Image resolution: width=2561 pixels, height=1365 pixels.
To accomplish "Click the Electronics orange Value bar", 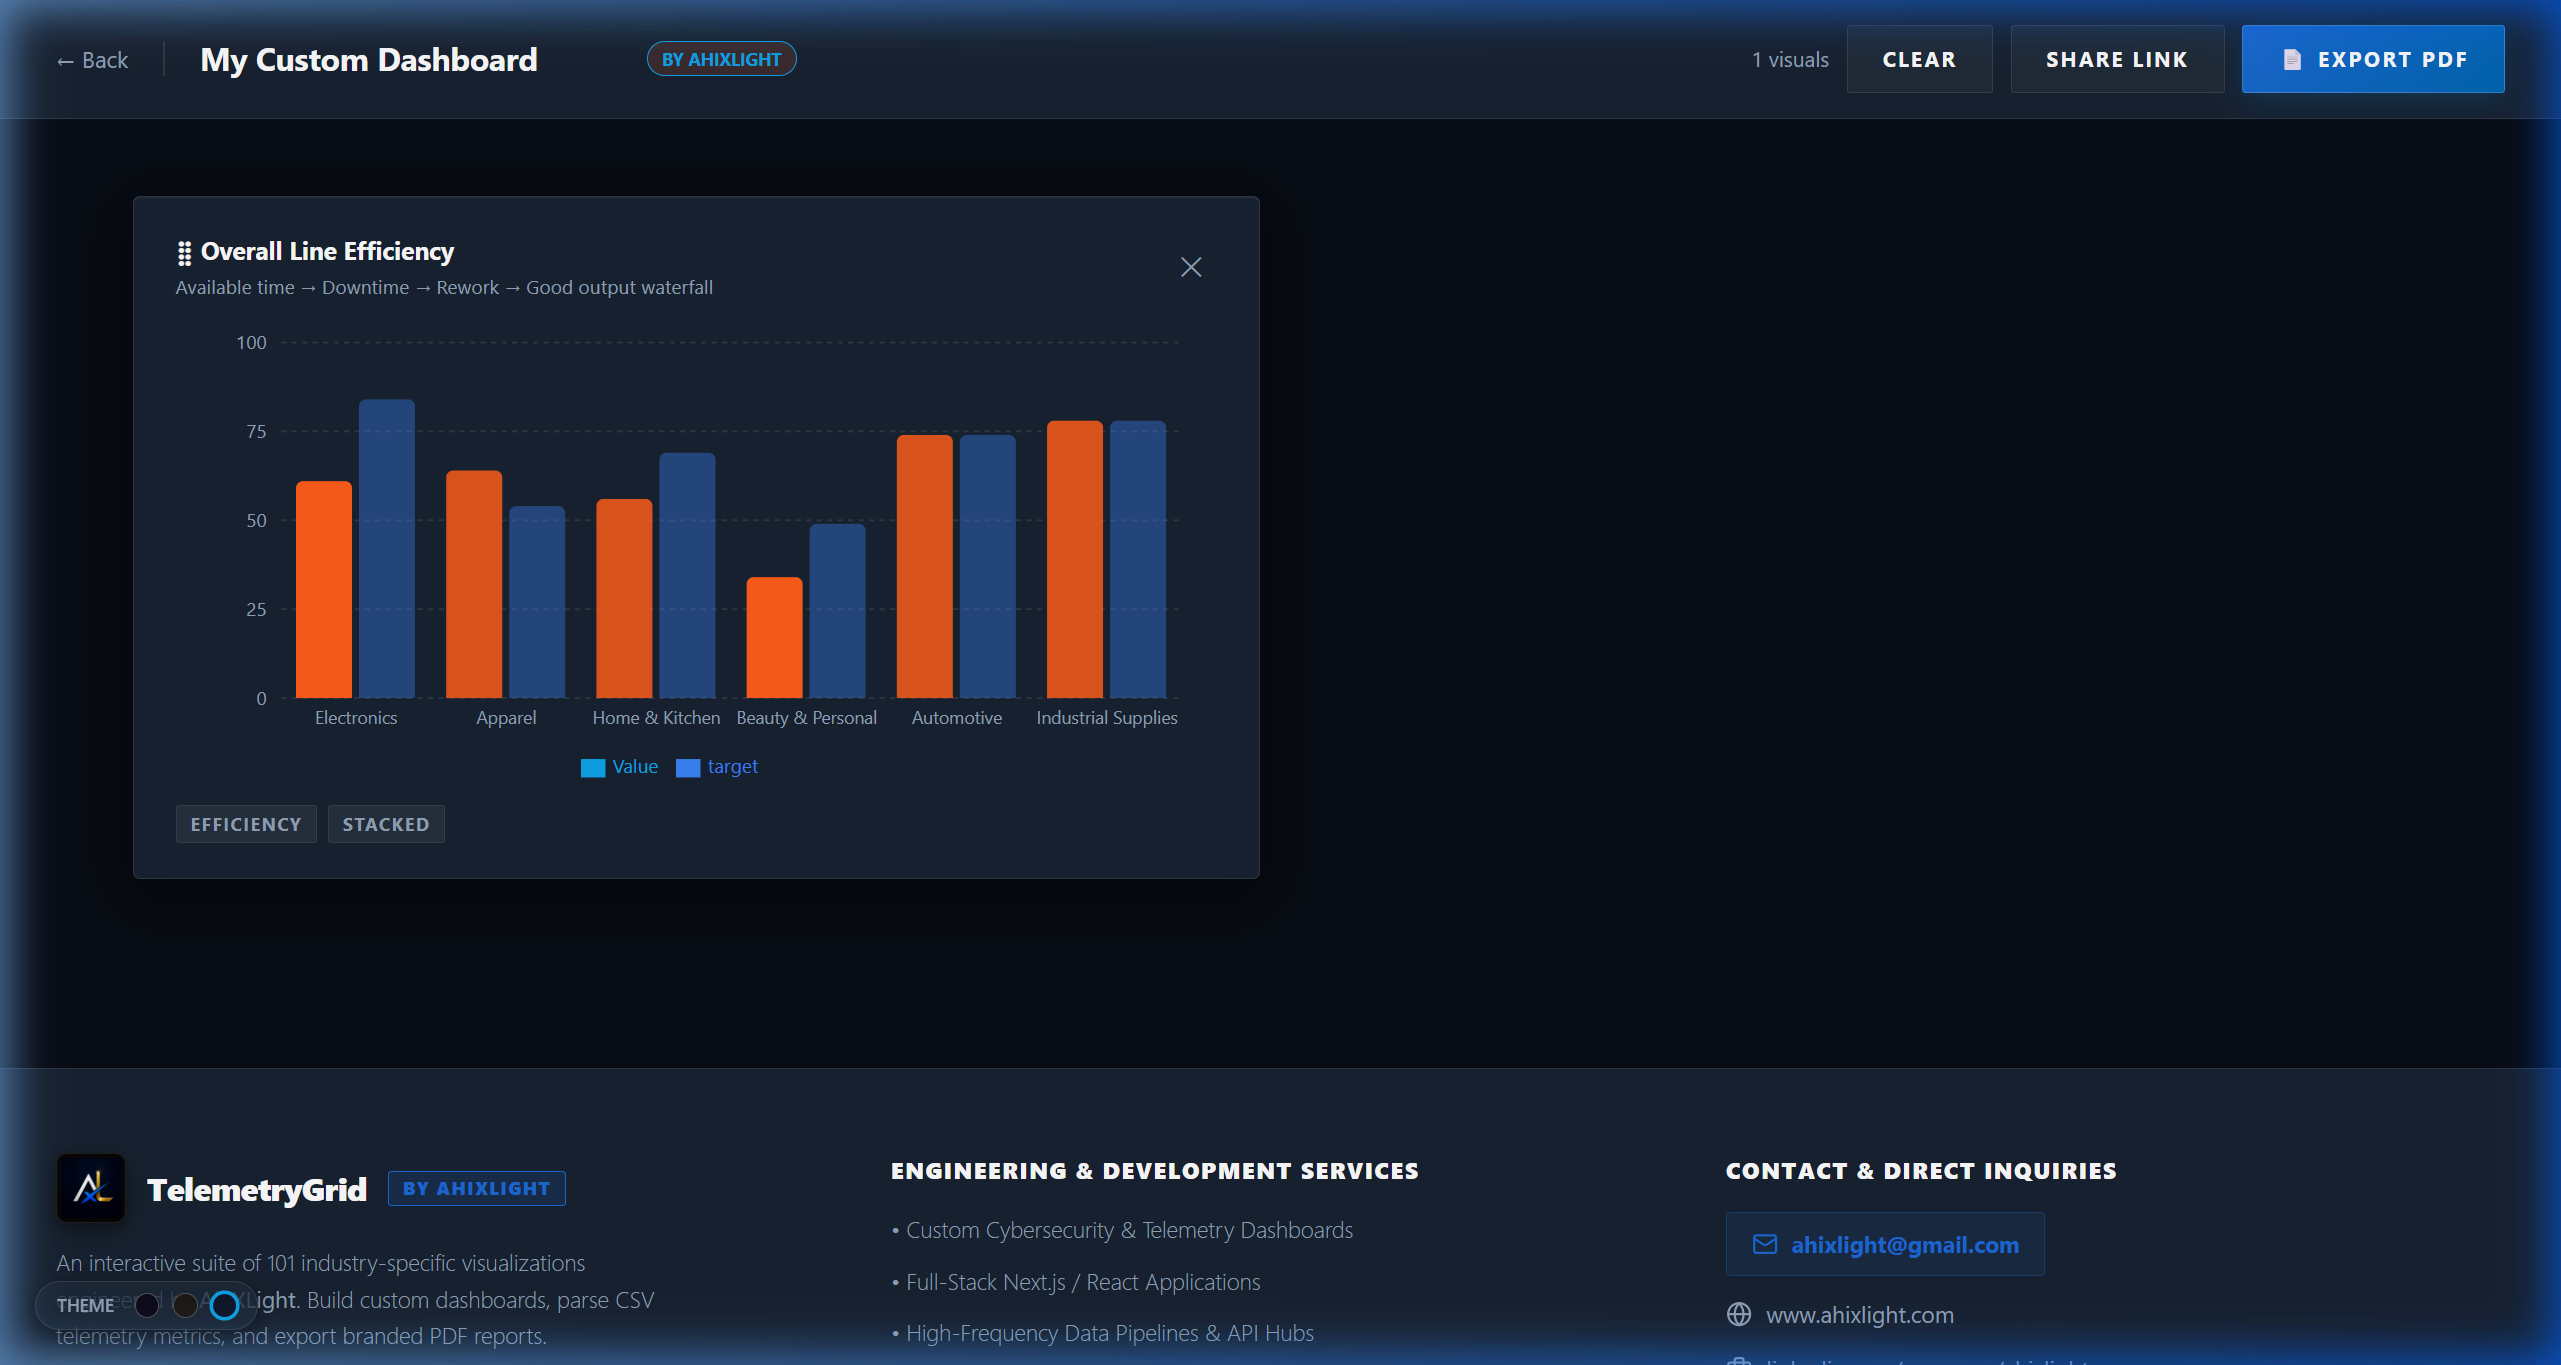I will 323,589.
